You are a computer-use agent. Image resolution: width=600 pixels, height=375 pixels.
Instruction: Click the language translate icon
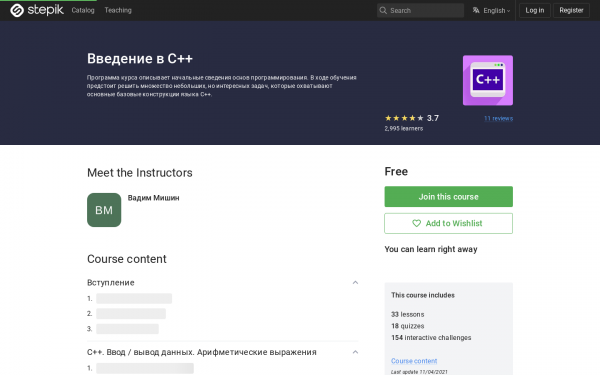click(476, 10)
